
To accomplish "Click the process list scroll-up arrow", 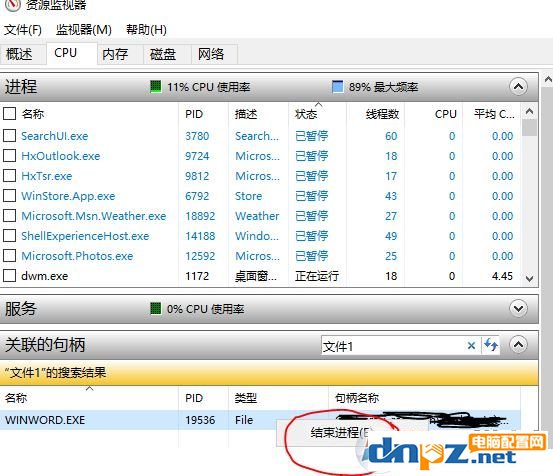I will tap(529, 112).
